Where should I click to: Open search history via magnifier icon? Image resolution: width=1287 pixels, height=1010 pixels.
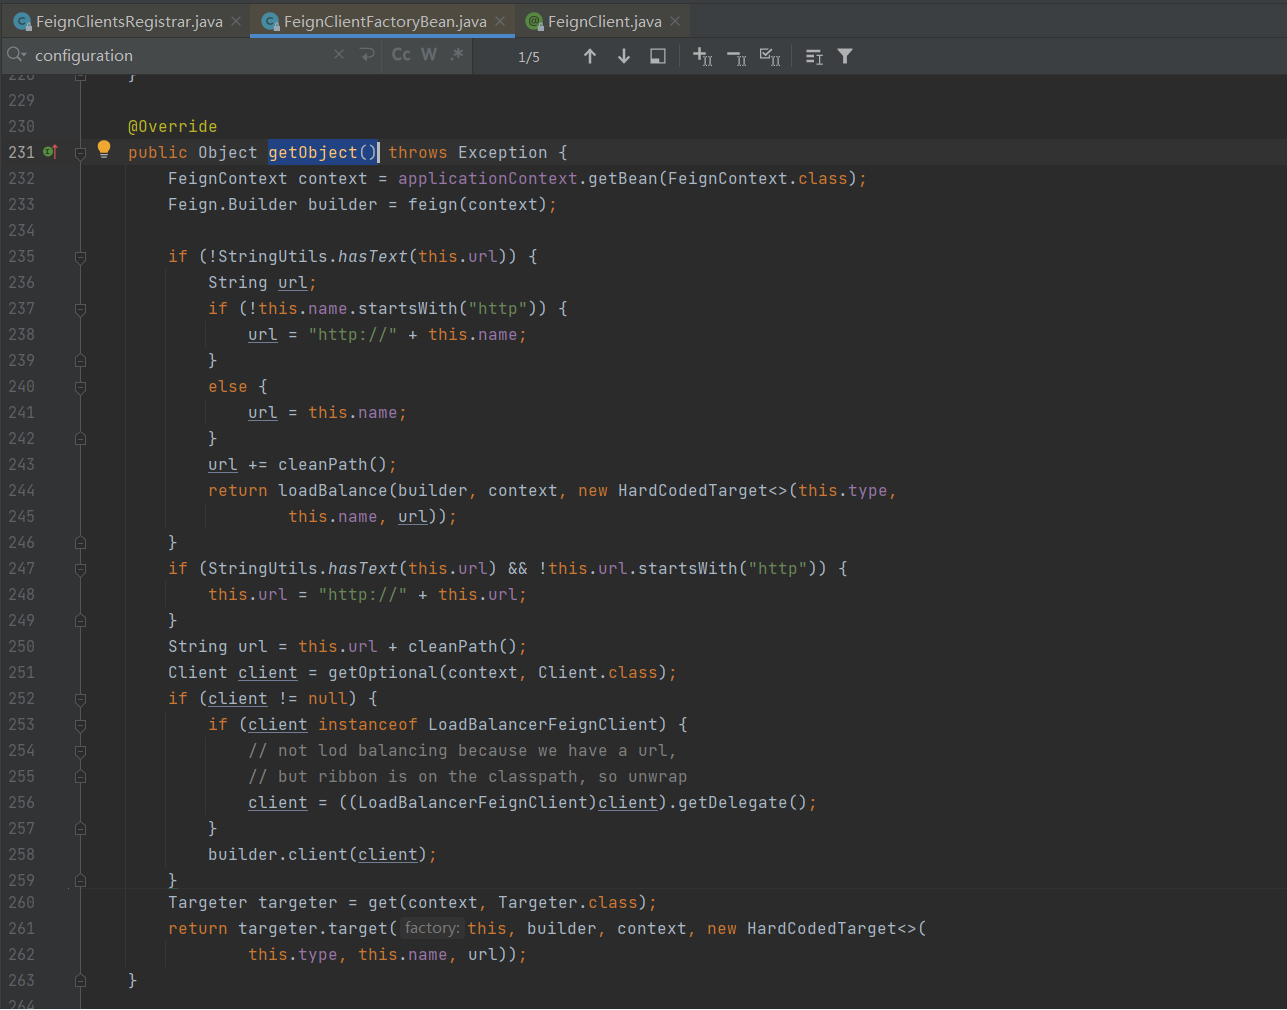[x=16, y=55]
